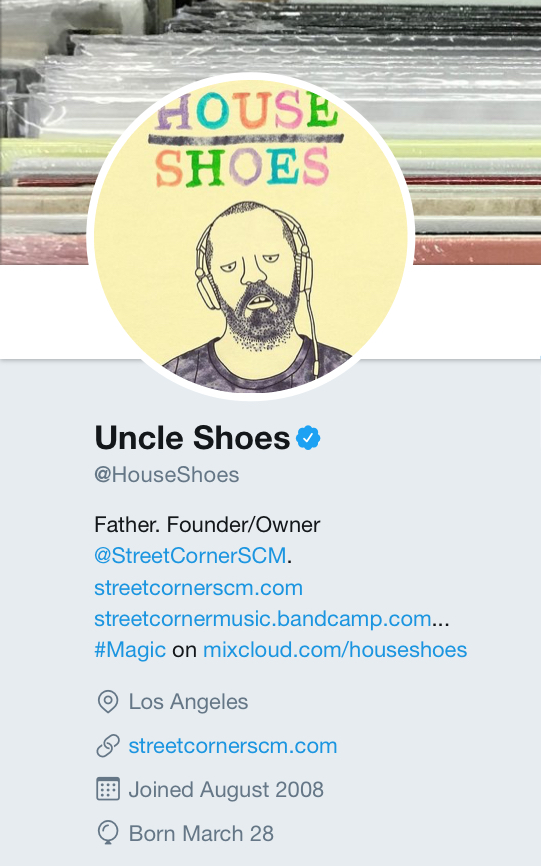Click the calendar joined-date icon
Image resolution: width=541 pixels, height=866 pixels.
point(108,789)
